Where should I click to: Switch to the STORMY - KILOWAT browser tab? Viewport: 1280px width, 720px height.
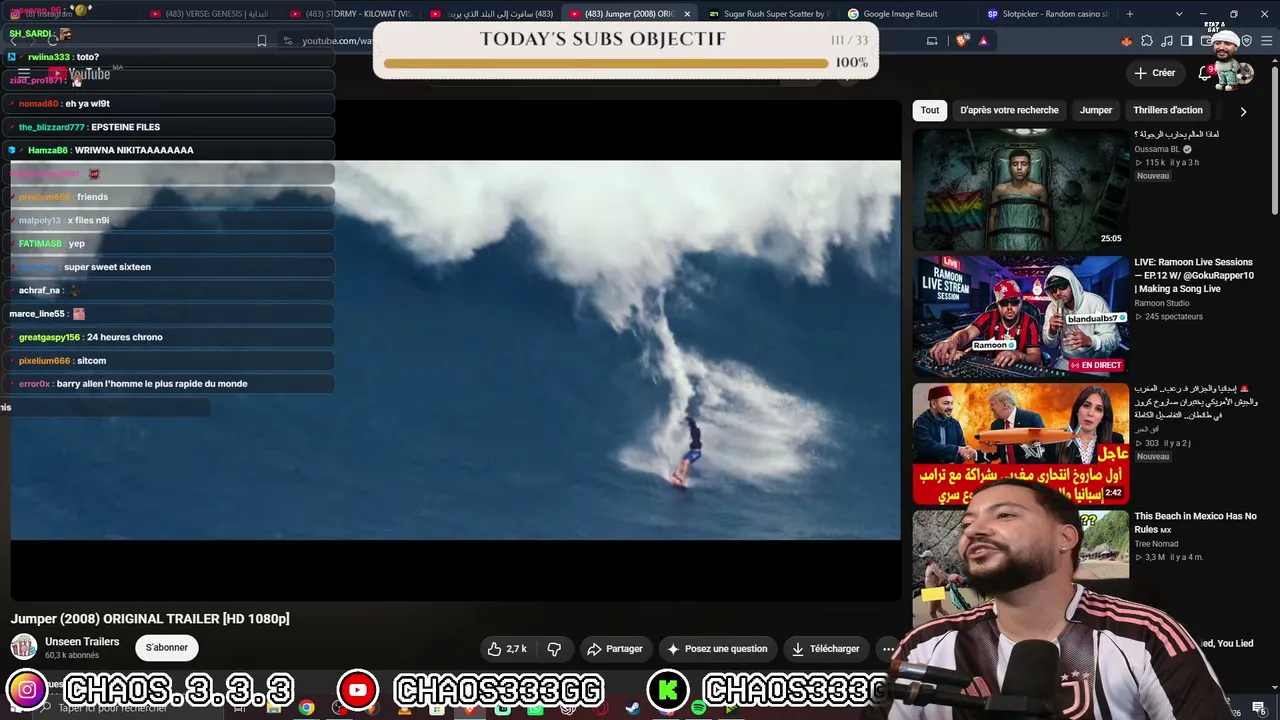click(x=351, y=14)
